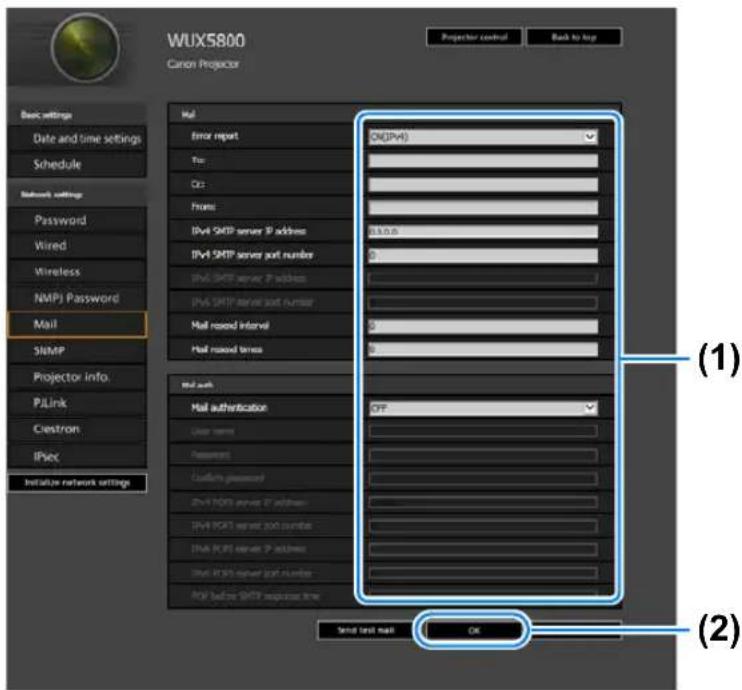Select the Mail menu item
The width and height of the screenshot is (742, 690).
pos(77,324)
